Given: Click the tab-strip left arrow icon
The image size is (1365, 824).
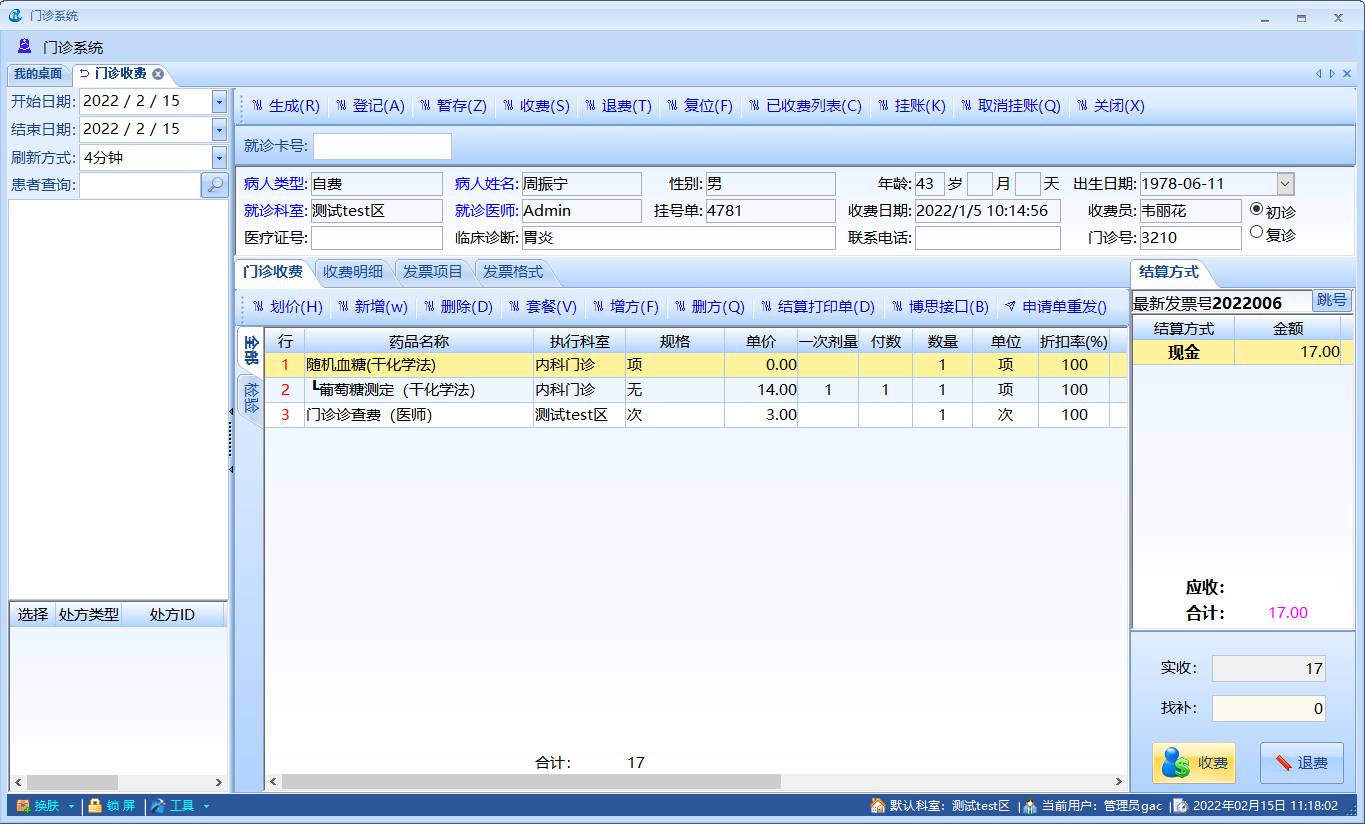Looking at the screenshot, I should click(x=1319, y=74).
